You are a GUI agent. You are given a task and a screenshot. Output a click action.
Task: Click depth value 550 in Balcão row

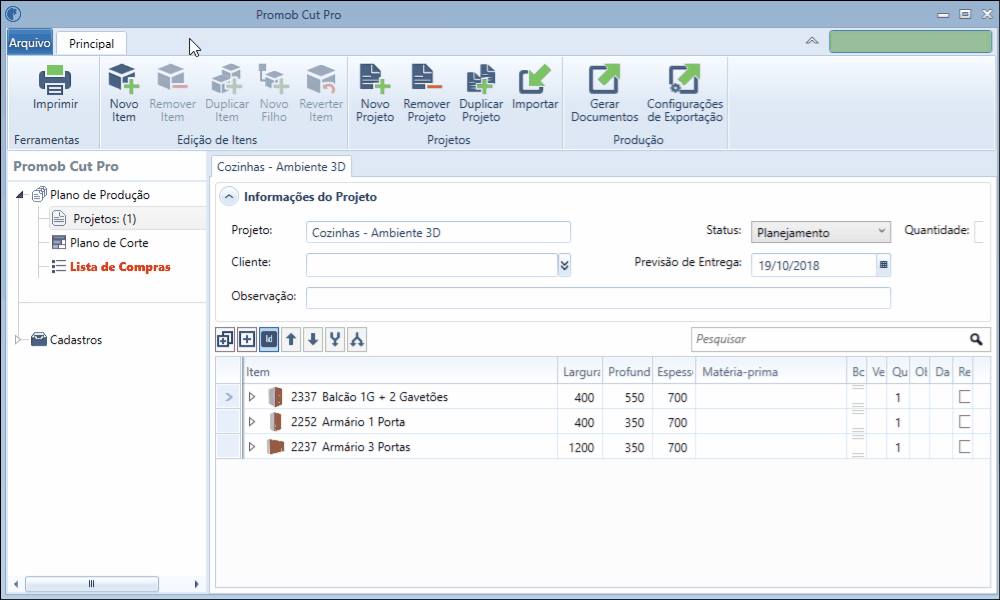634,398
